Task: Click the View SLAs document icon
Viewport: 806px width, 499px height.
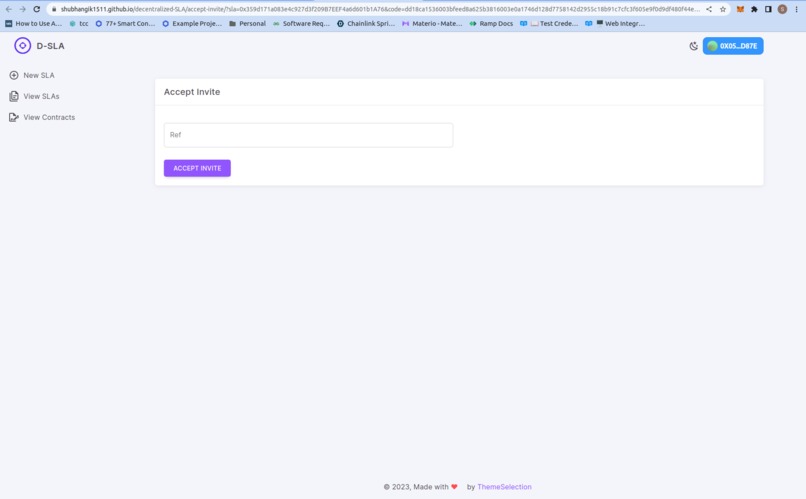Action: (14, 96)
